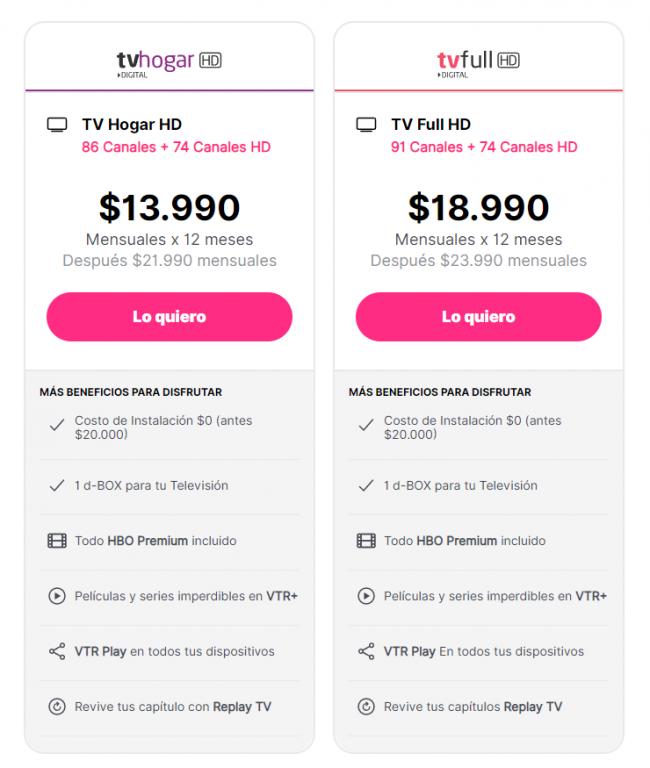The image size is (650, 768).
Task: Click the VTR Play share icon in TV Full
Action: pos(366,651)
